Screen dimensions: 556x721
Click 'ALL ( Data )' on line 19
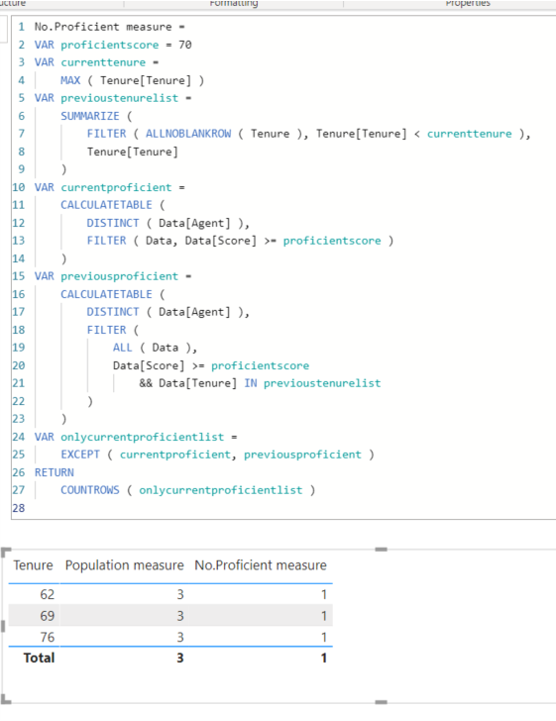click(152, 348)
